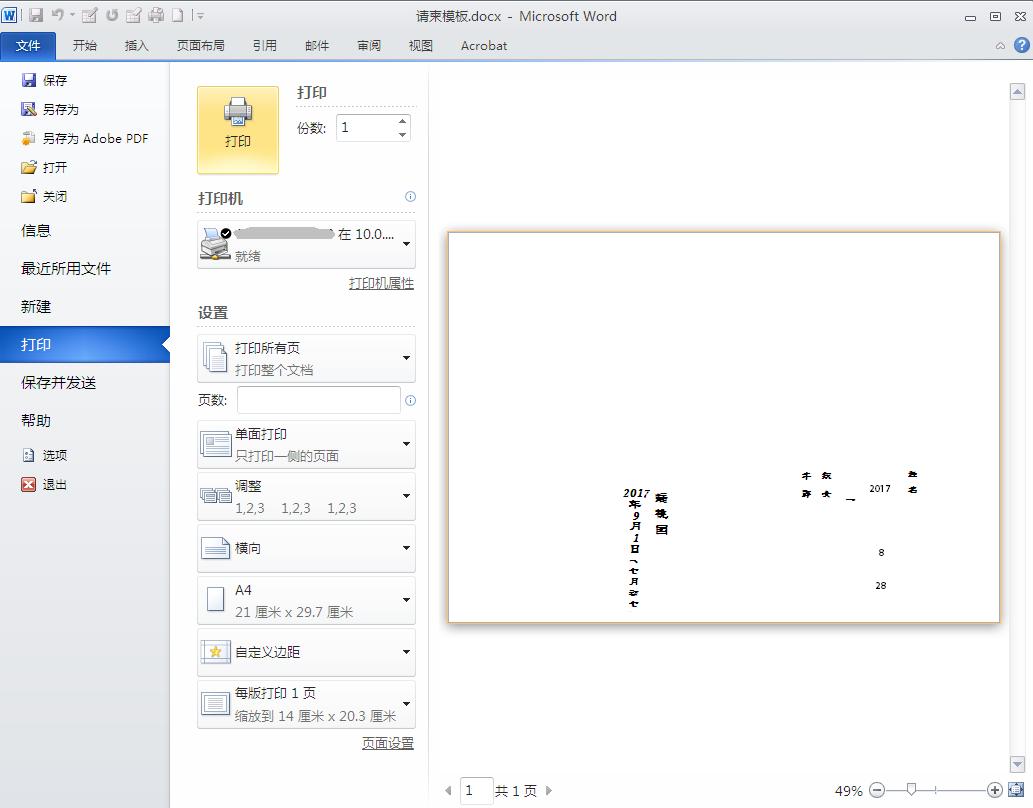Open the 页面设置 link

388,743
